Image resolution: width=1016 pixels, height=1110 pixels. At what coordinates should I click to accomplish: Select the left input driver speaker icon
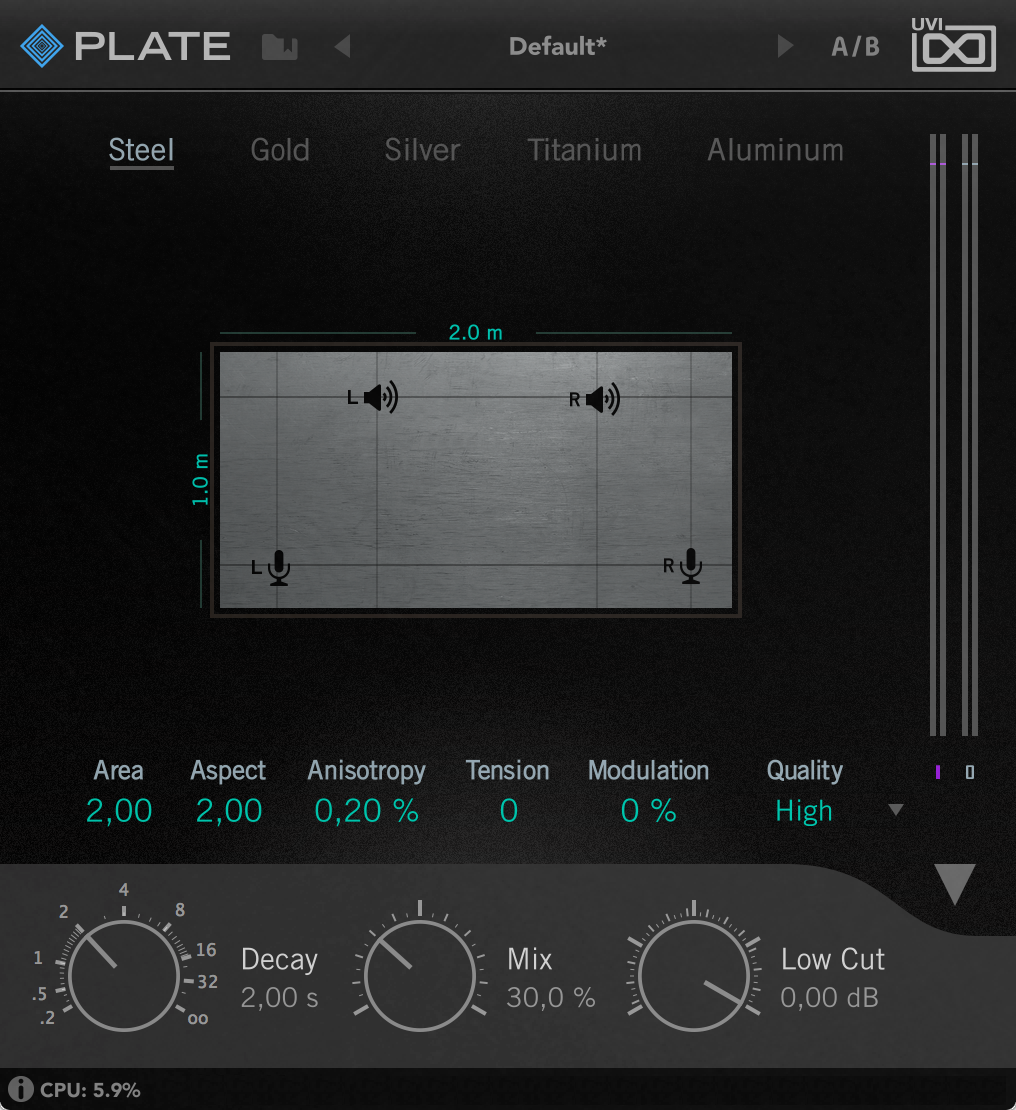(379, 396)
